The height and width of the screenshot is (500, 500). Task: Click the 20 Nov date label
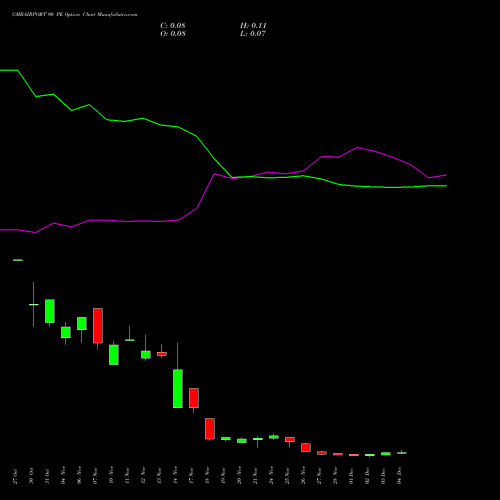pos(239,475)
